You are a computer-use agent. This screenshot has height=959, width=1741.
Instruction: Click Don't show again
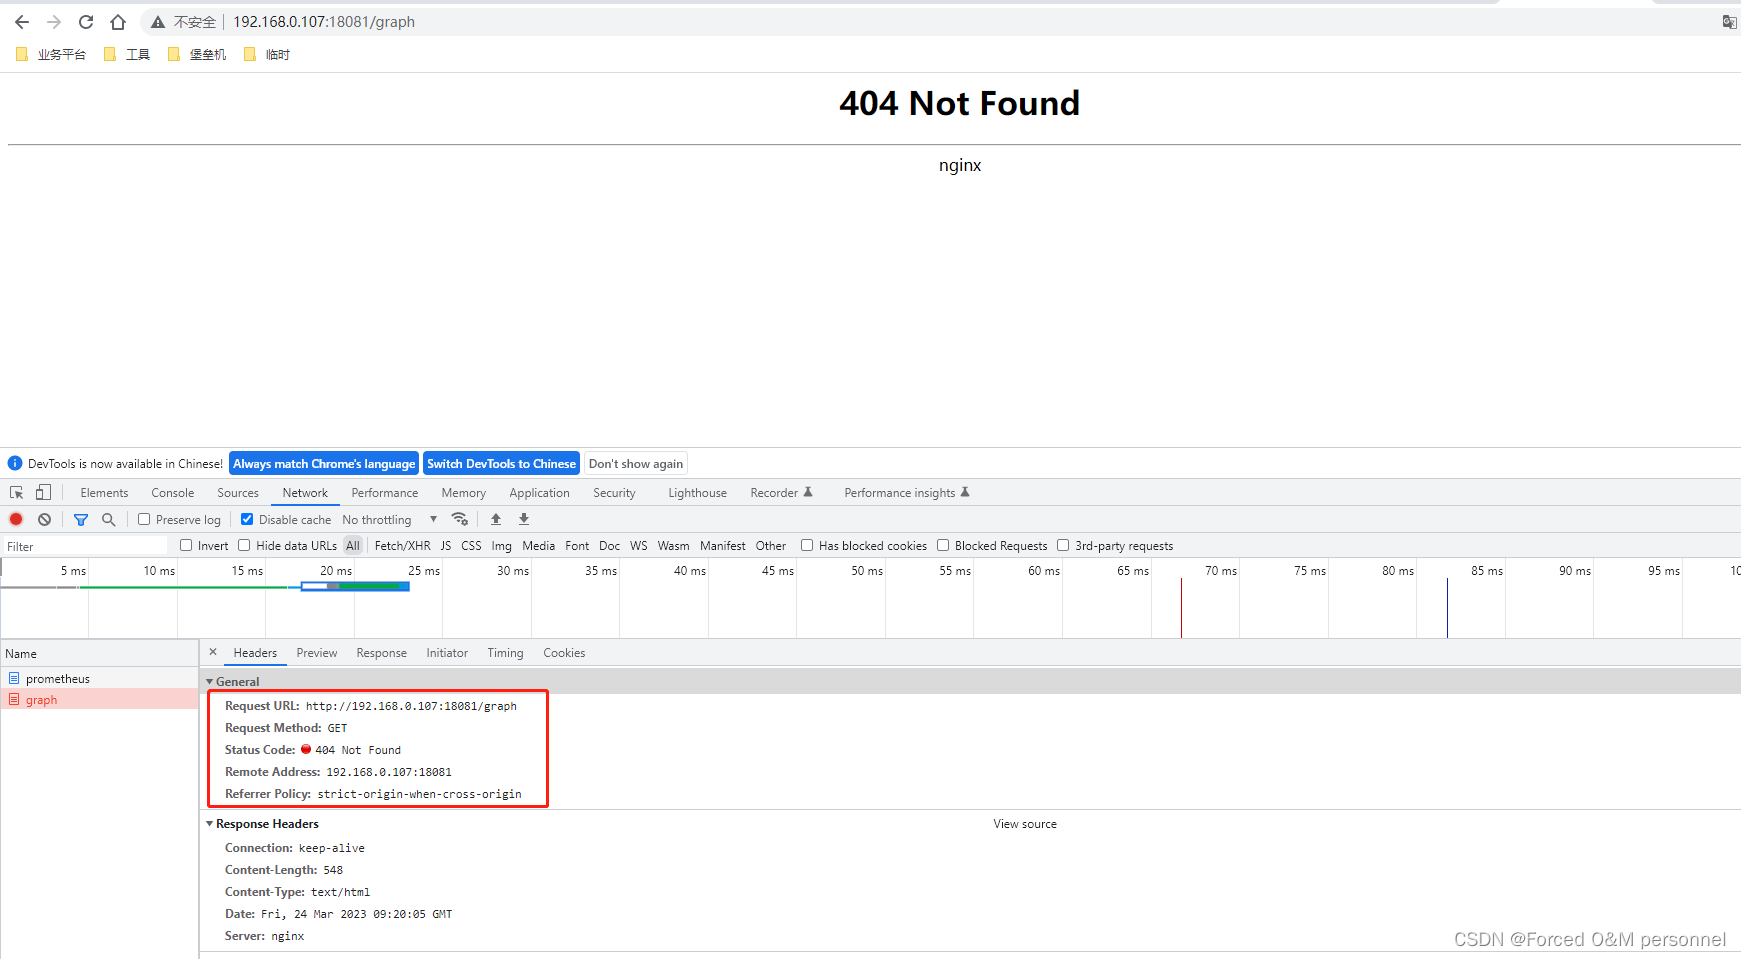pyautogui.click(x=636, y=464)
